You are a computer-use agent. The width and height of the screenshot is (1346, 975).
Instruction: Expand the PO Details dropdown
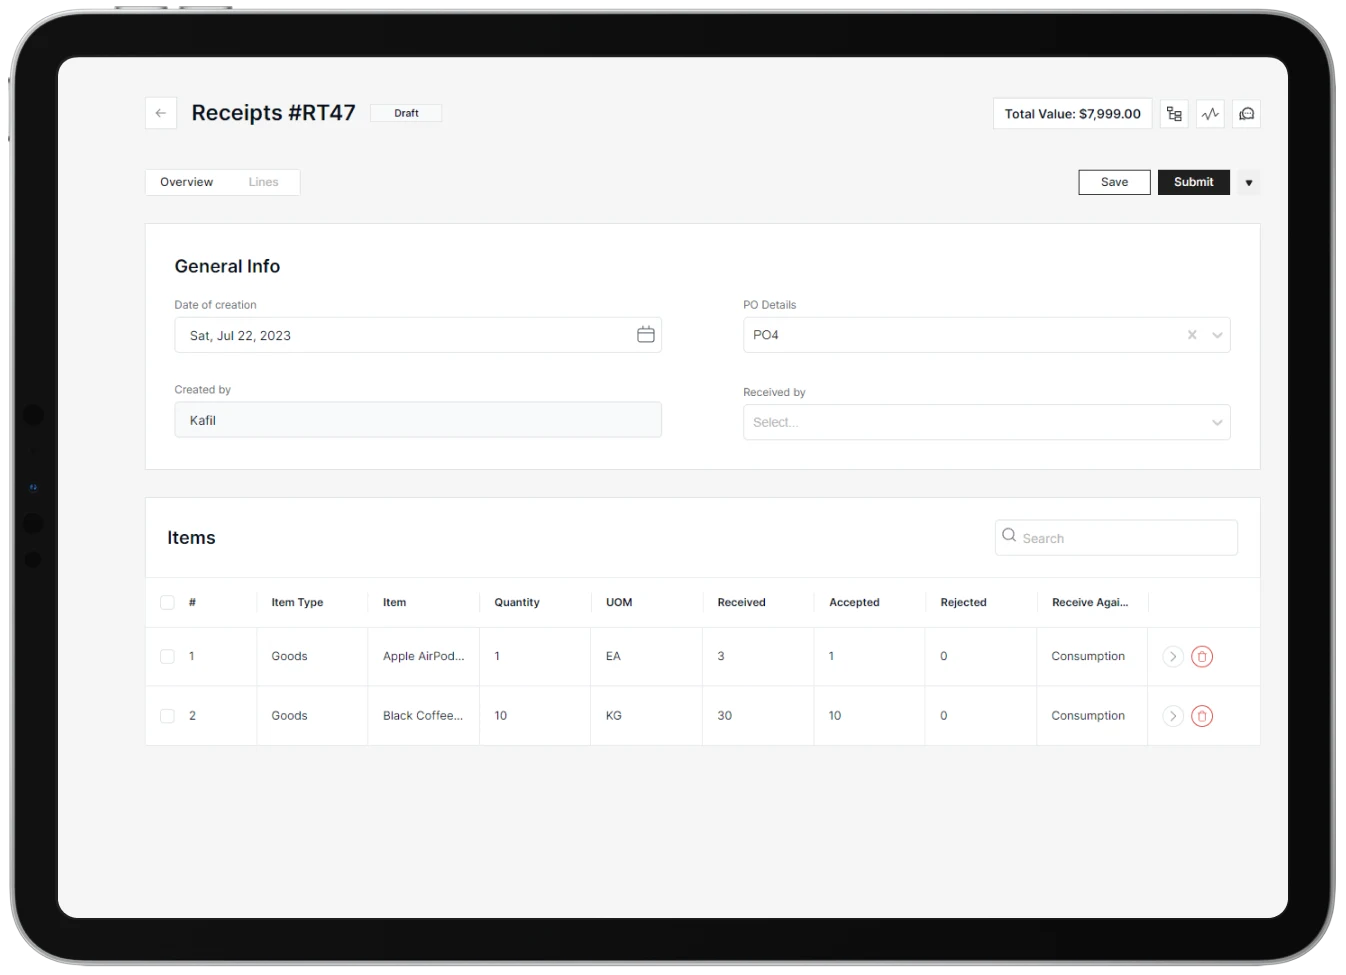pos(1217,335)
